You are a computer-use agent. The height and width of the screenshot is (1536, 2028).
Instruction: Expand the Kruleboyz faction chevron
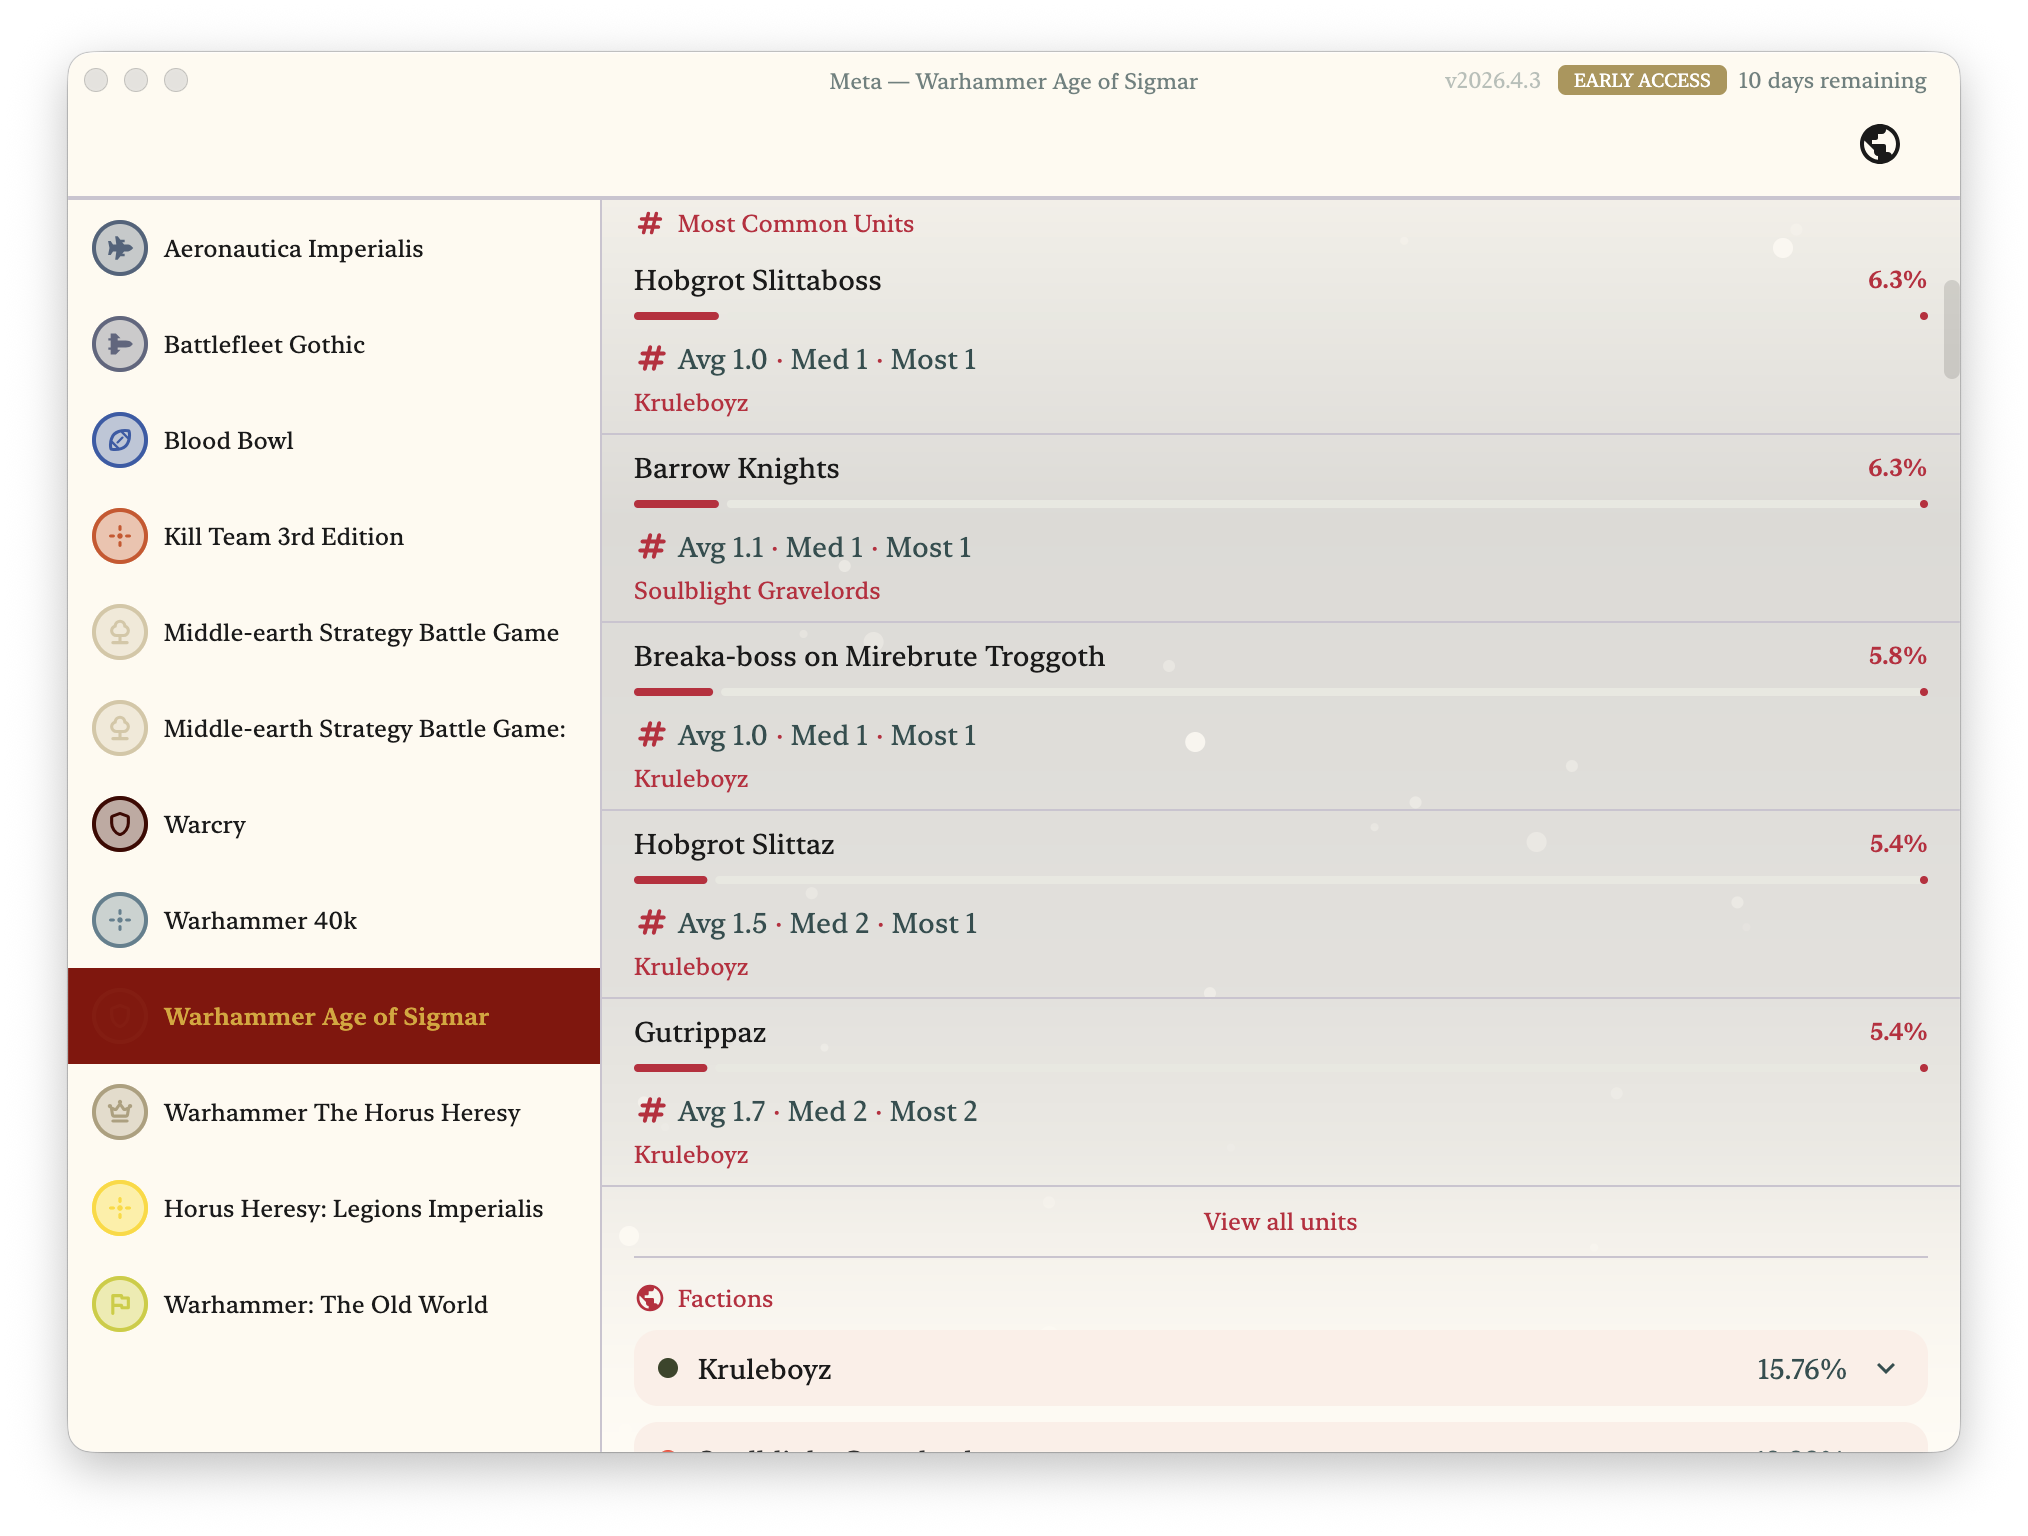[1886, 1369]
